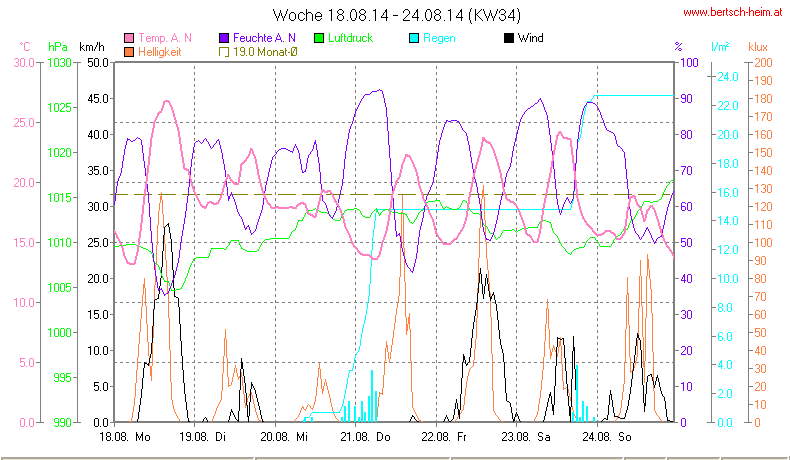Click the 'klux' brightness axis unit
Viewport: 790px width, 460px height.
pos(758,47)
